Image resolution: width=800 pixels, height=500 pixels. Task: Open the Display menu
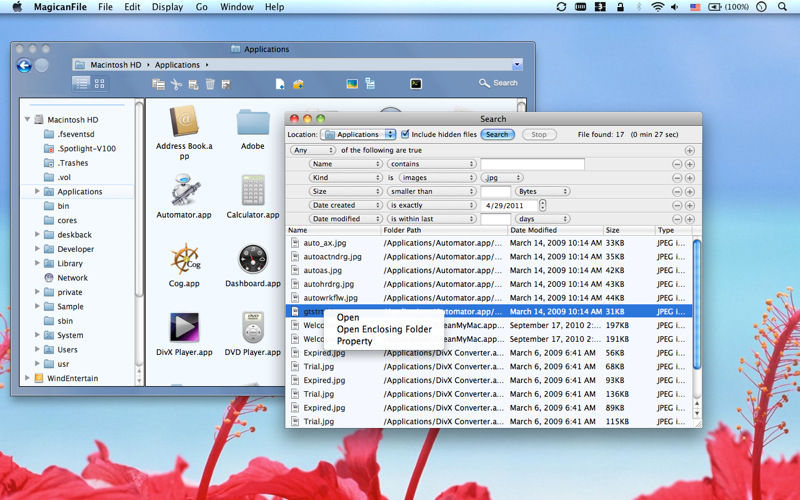point(167,7)
